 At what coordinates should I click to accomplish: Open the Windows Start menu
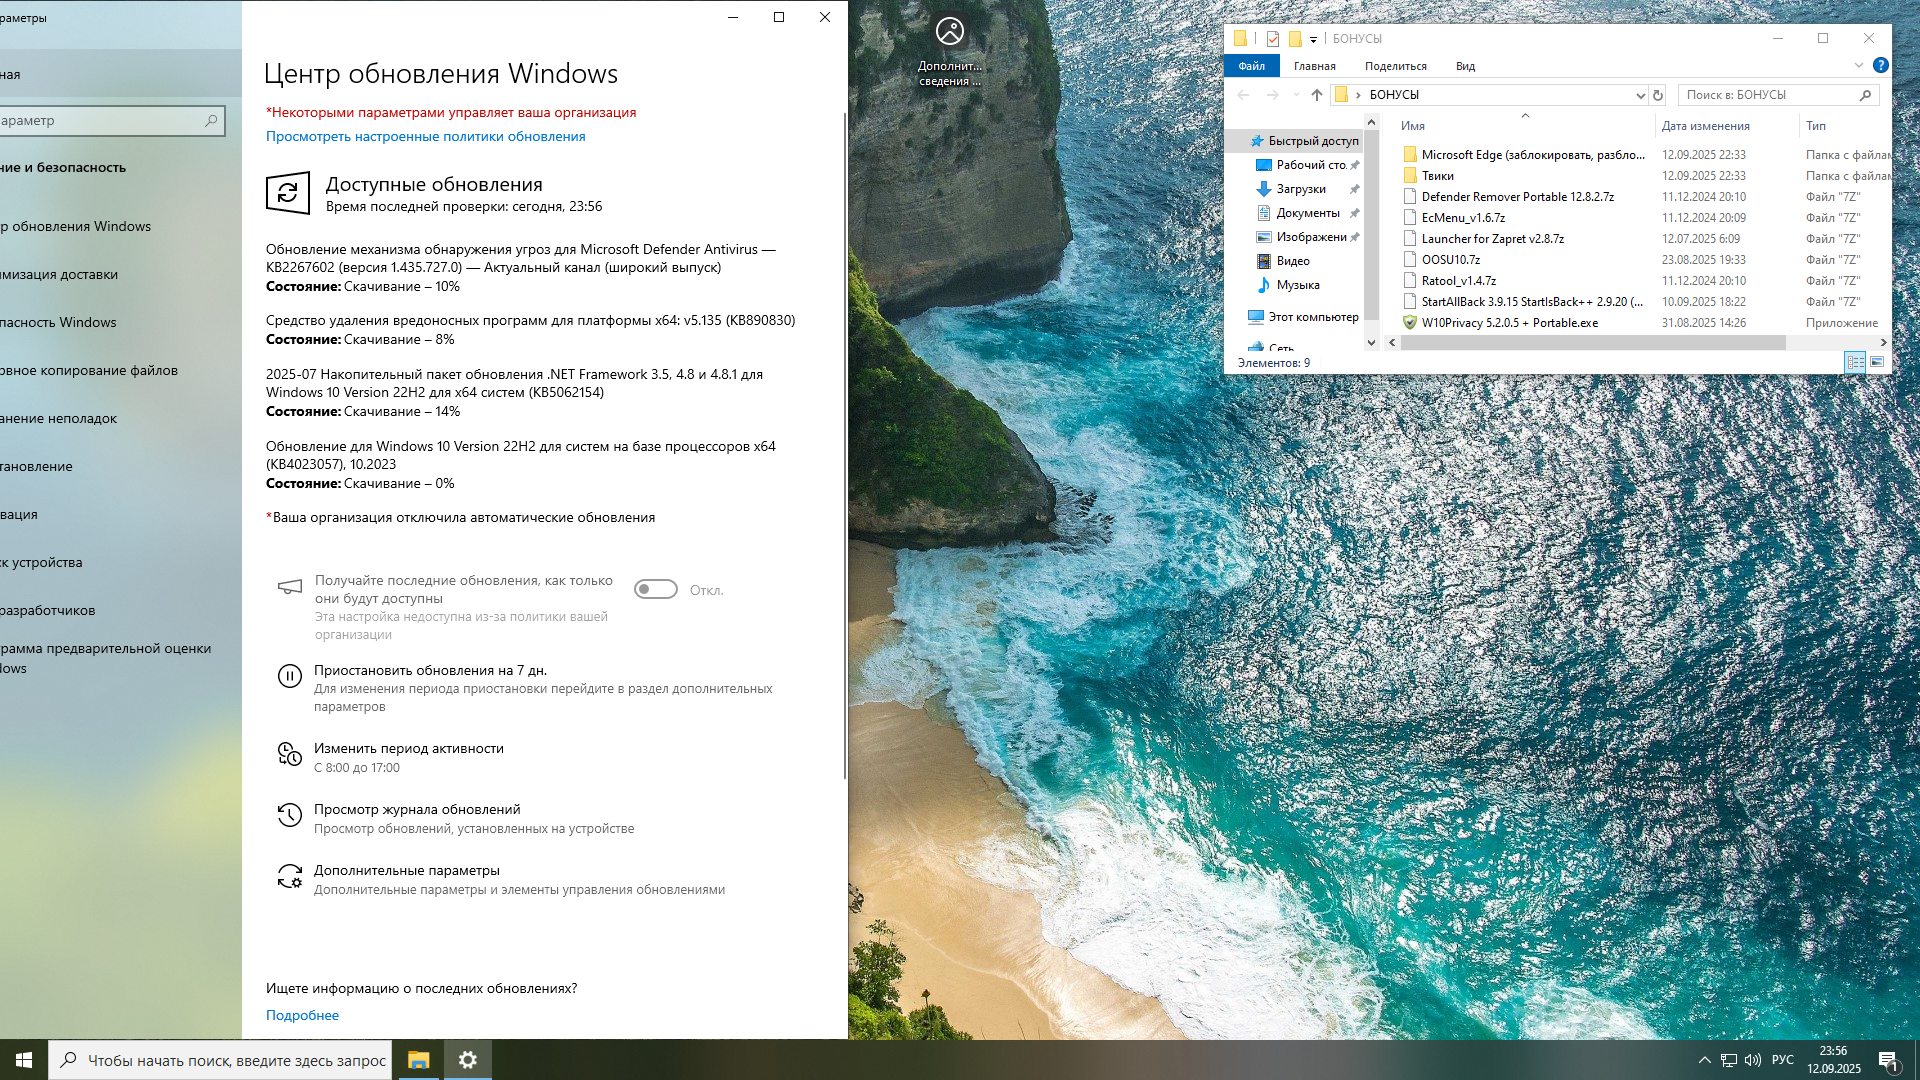[x=24, y=1060]
